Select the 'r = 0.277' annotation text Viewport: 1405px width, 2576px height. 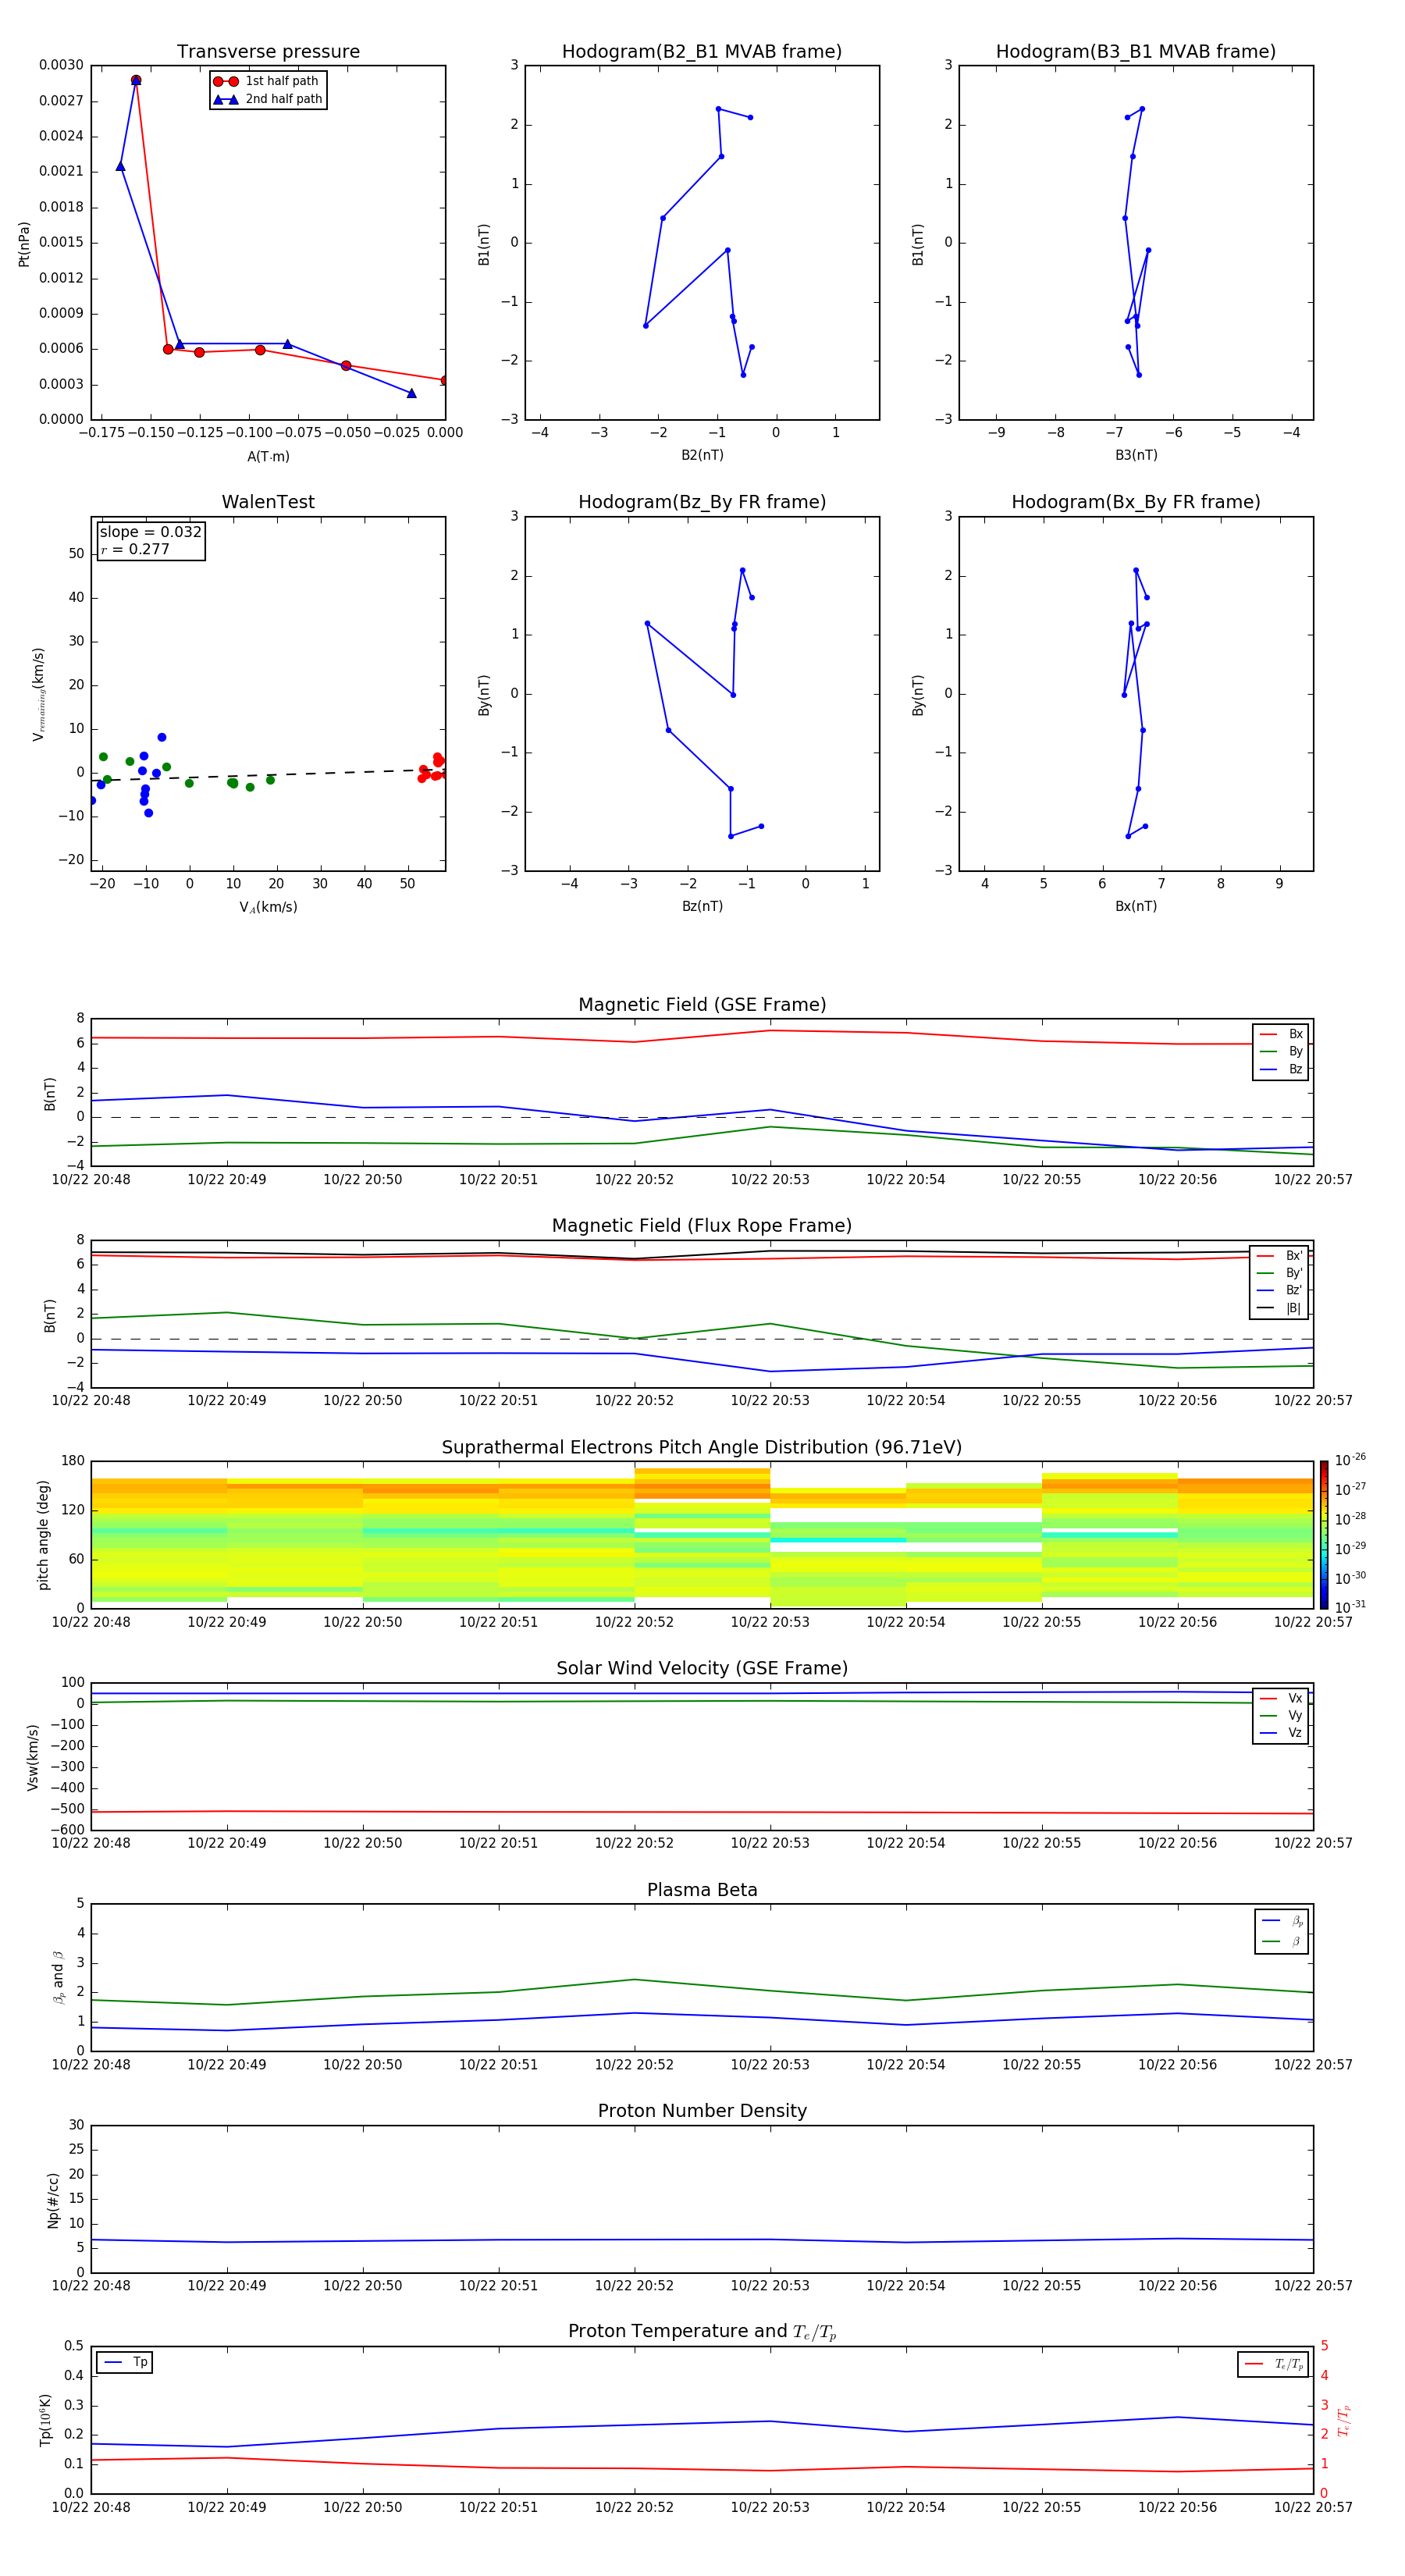click(135, 549)
